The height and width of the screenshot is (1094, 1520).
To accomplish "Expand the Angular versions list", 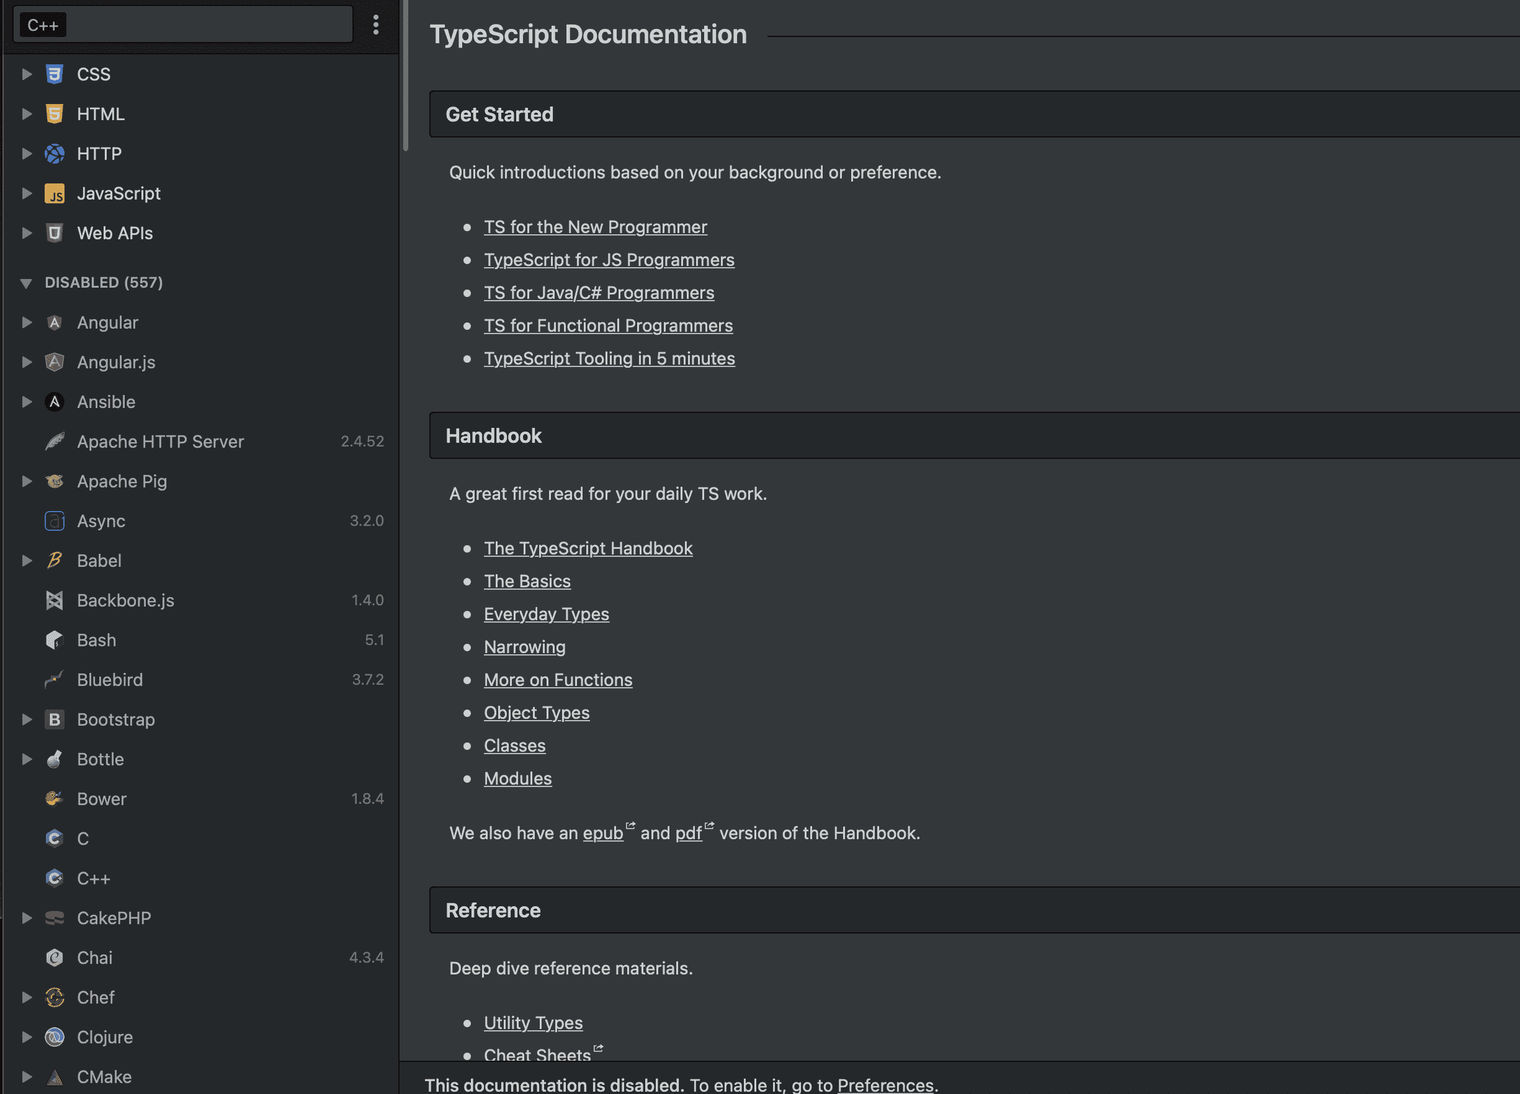I will click(27, 322).
